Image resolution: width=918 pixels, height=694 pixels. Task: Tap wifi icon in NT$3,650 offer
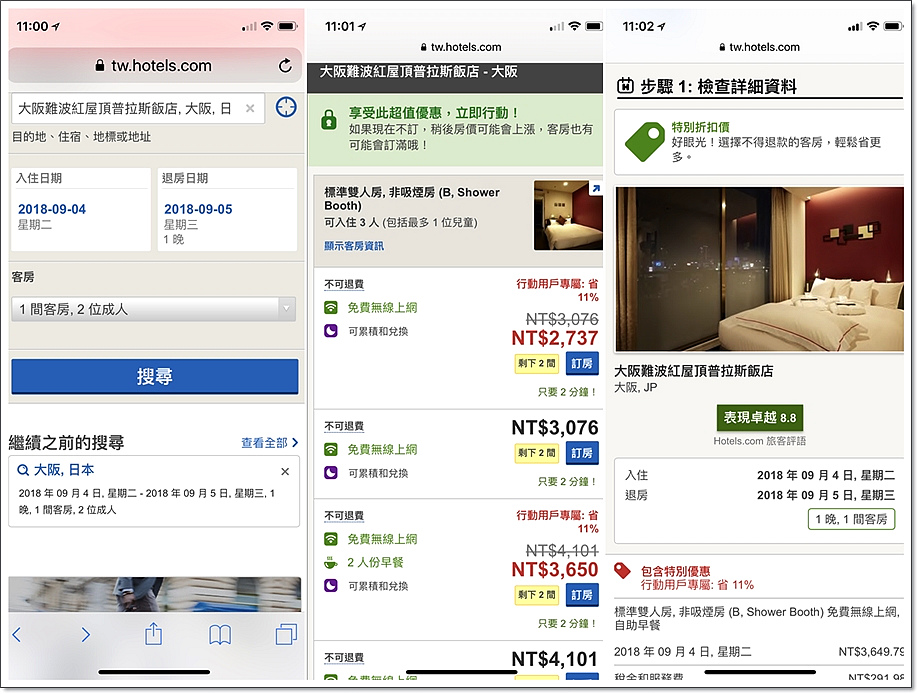pos(331,539)
